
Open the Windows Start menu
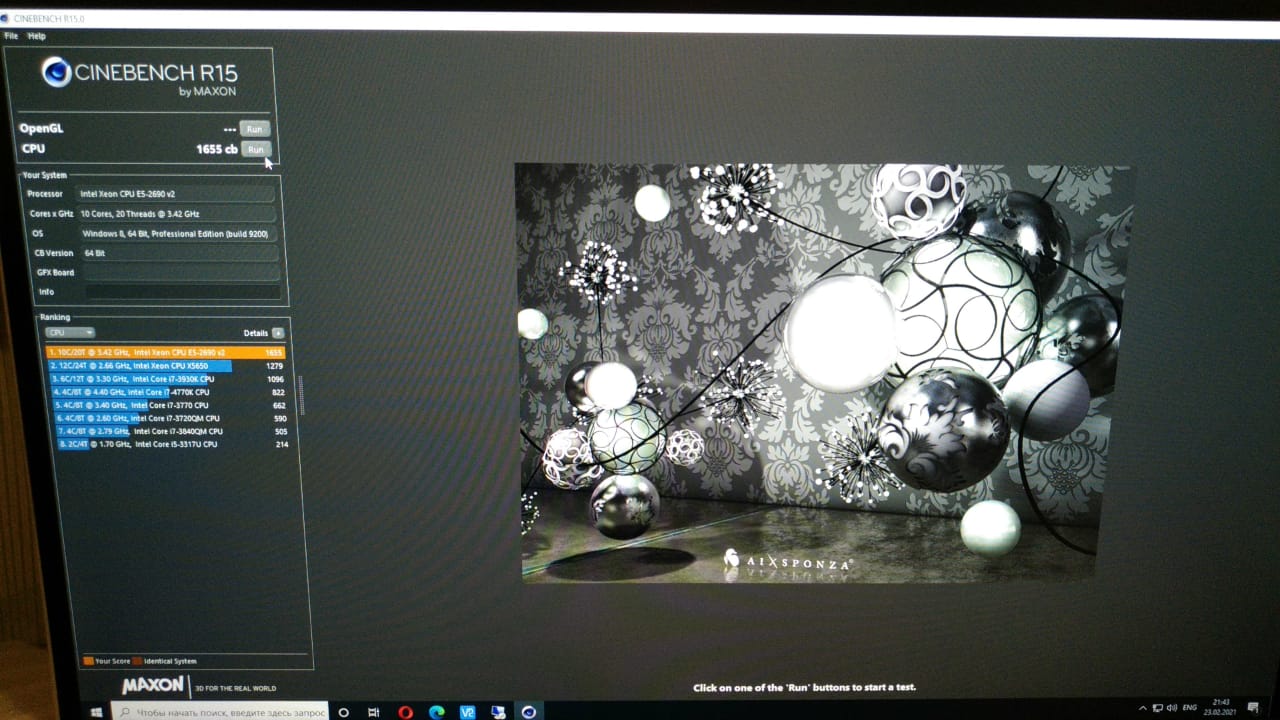pos(97,712)
